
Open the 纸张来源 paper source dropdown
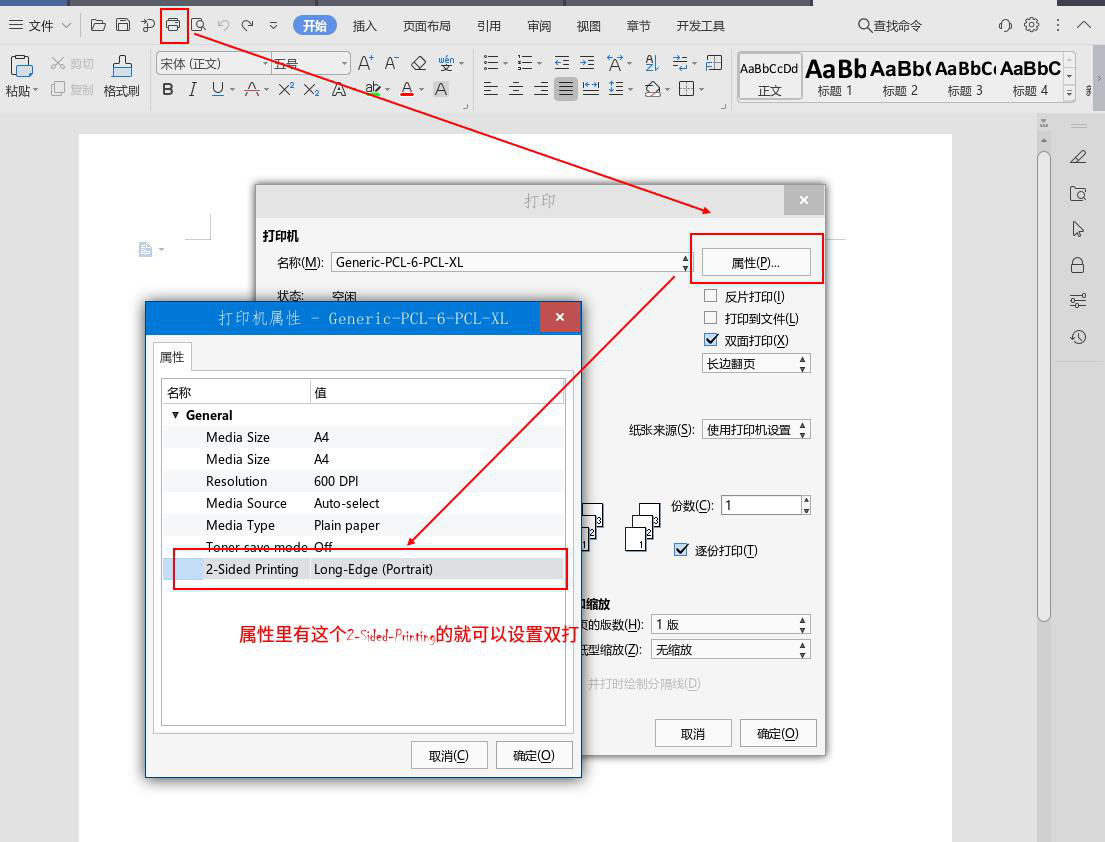click(756, 430)
